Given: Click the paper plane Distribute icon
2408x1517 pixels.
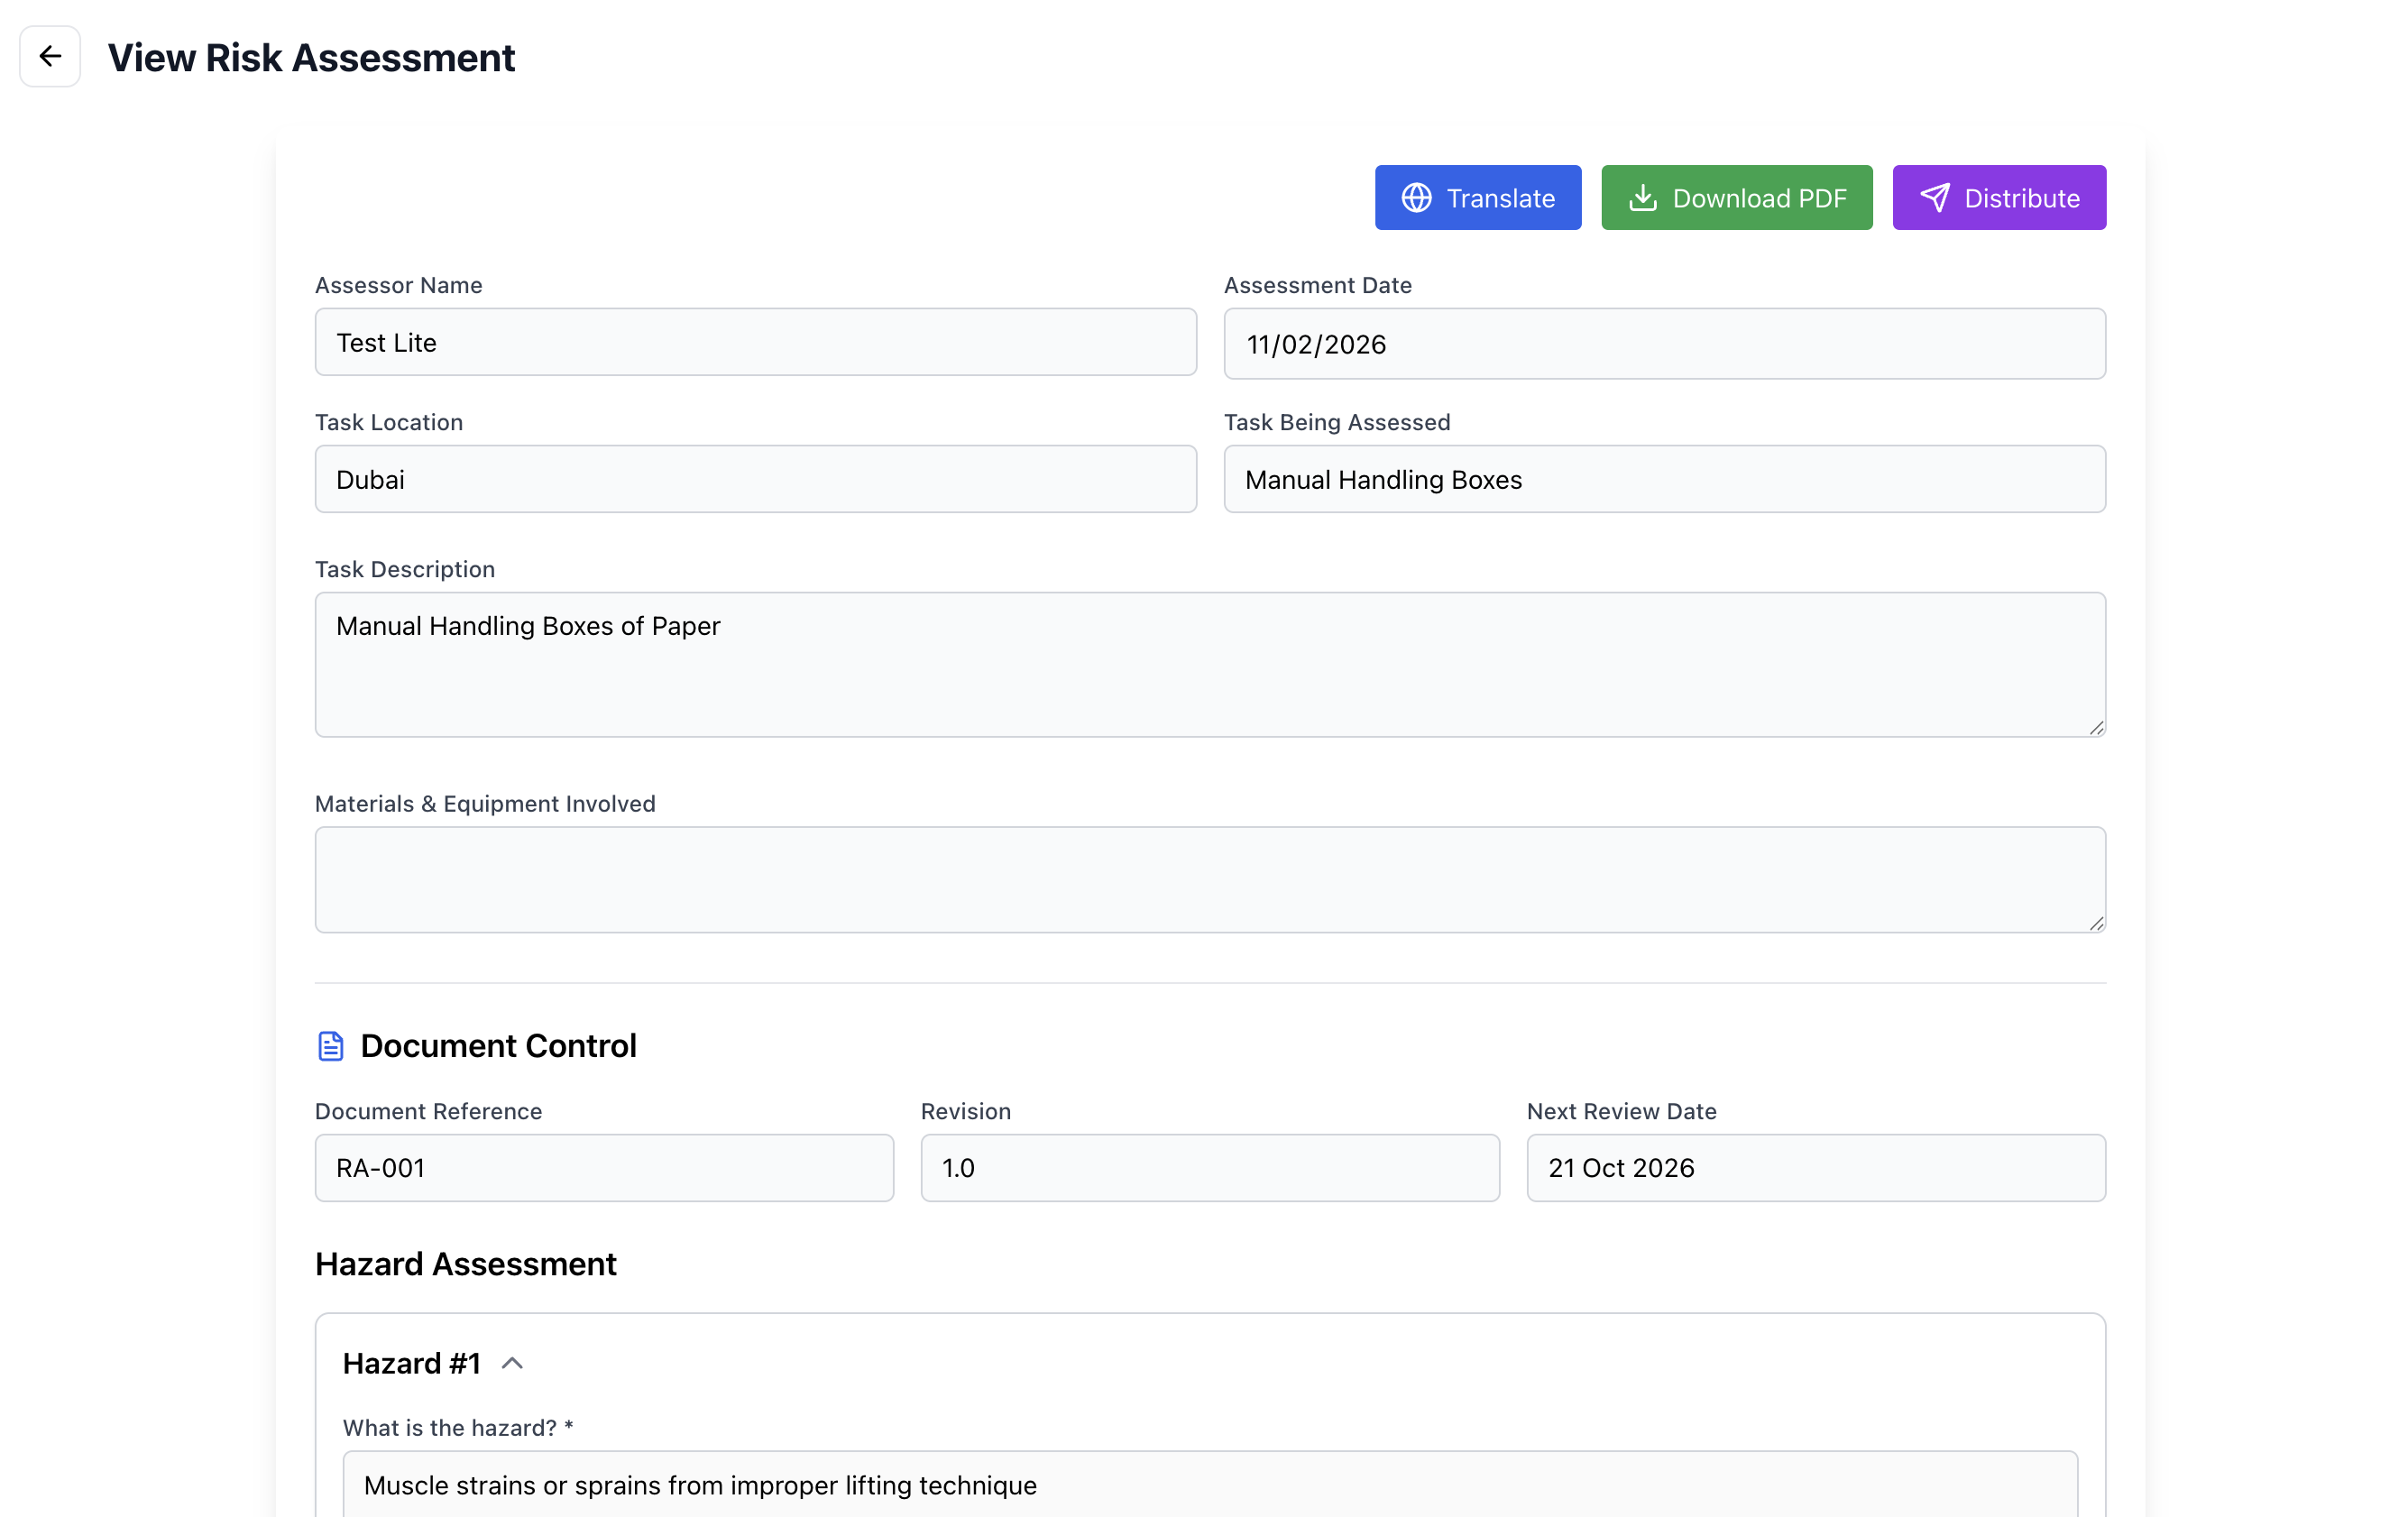Looking at the screenshot, I should coord(1934,198).
